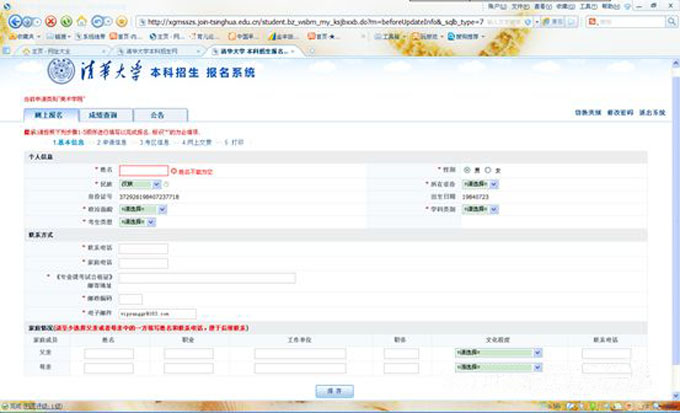Close the active 清华大学 本科招生报名 browser tab
Viewport: 680px width, 413px height.
293,51
